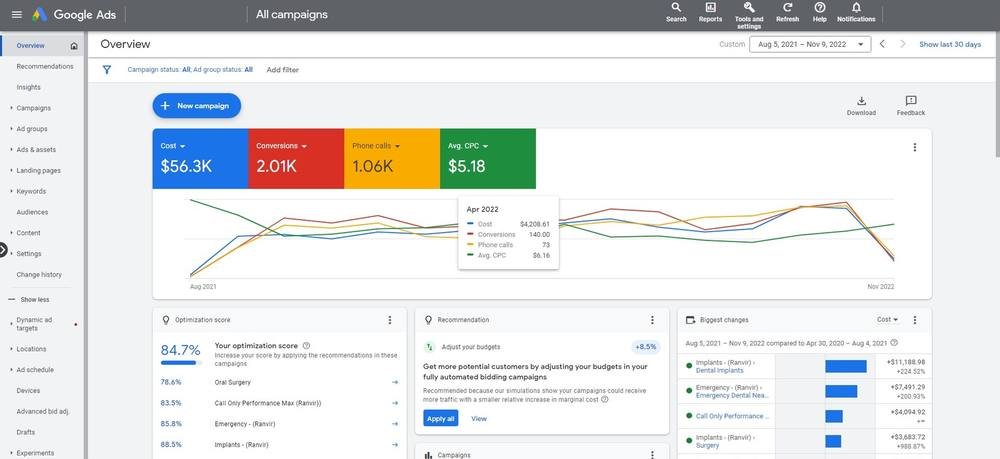This screenshot has width=1000, height=459.
Task: Open Change history in the sidebar
Action: (x=39, y=275)
